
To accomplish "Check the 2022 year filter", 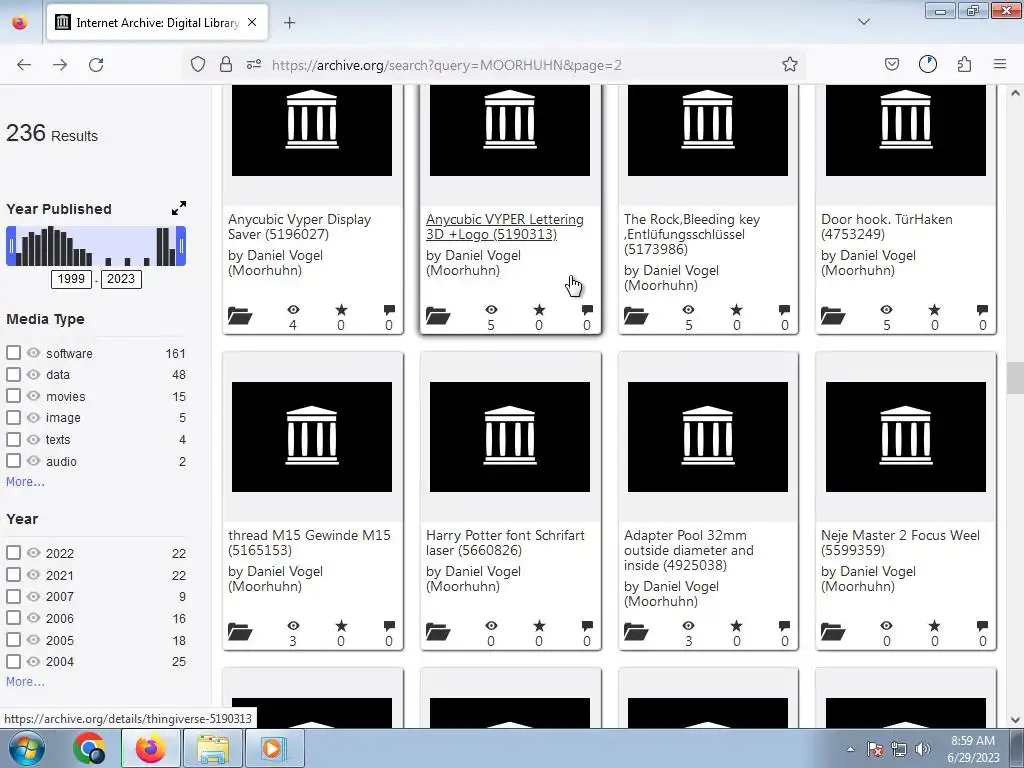I will tap(13, 552).
